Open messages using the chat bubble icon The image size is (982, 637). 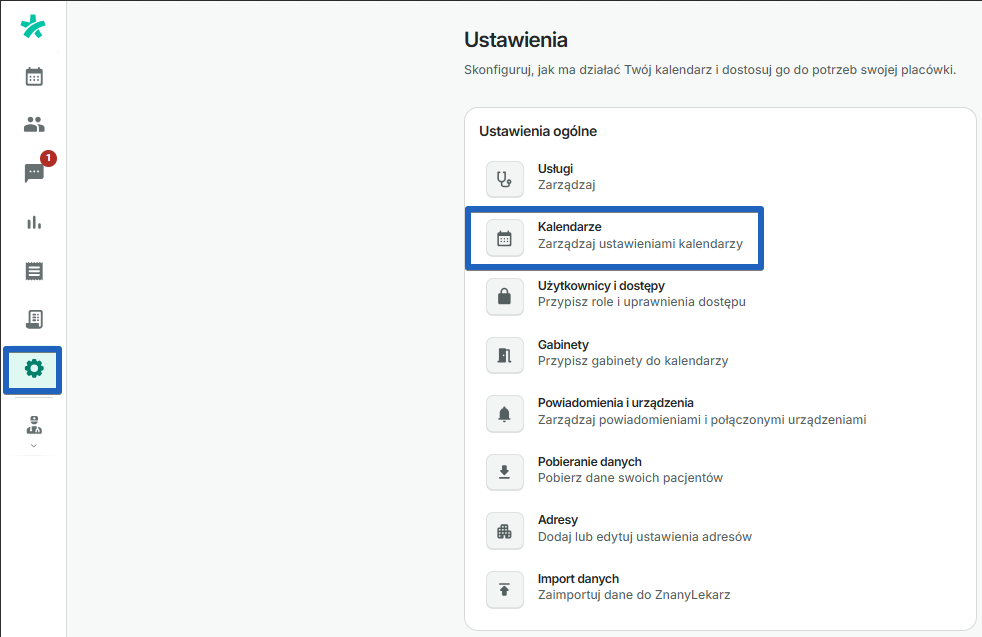coord(33,173)
